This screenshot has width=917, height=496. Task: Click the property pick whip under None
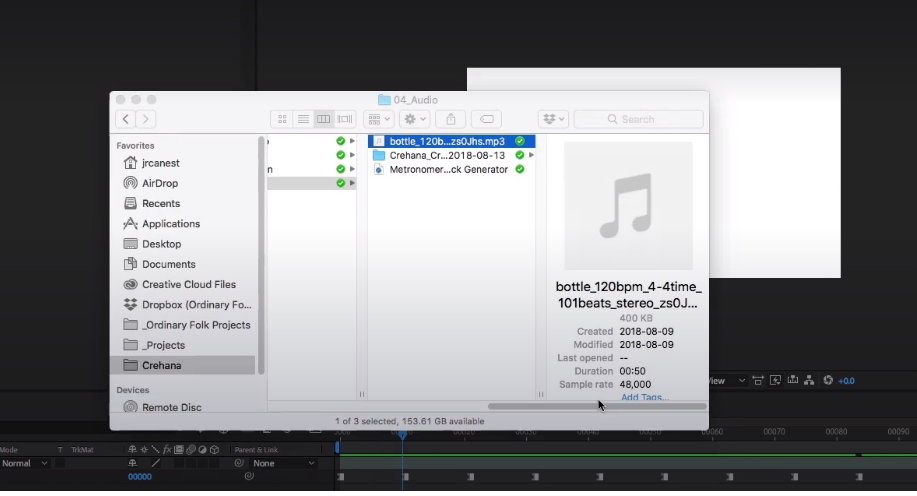[x=249, y=476]
